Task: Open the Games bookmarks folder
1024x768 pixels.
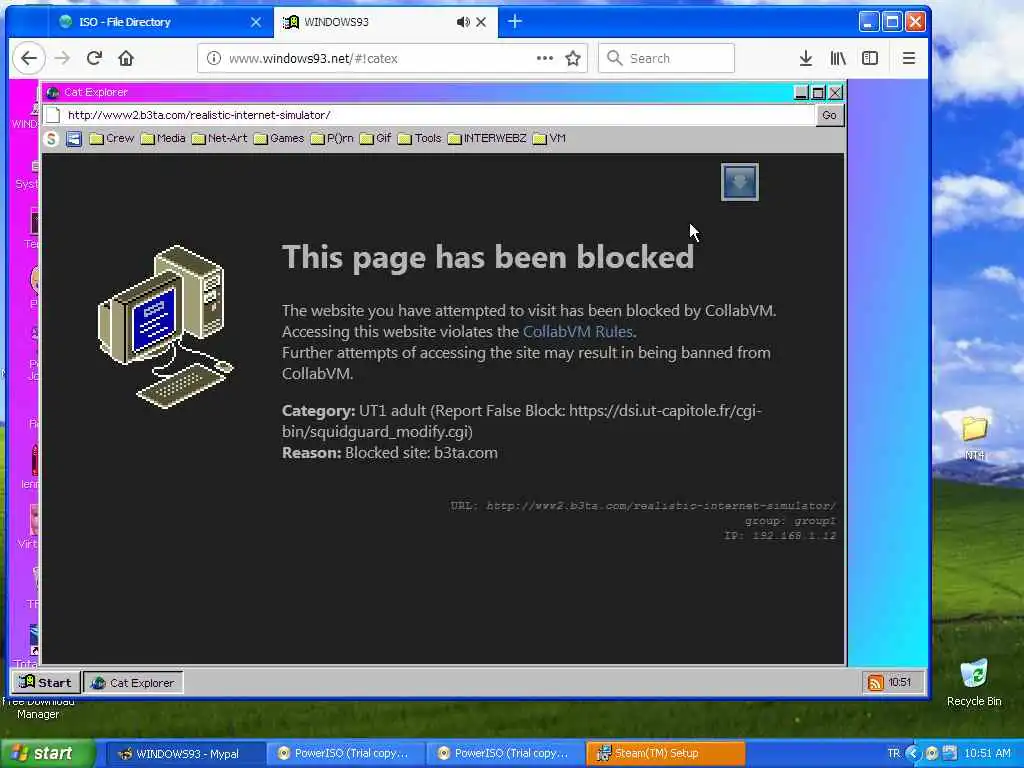Action: click(x=279, y=138)
